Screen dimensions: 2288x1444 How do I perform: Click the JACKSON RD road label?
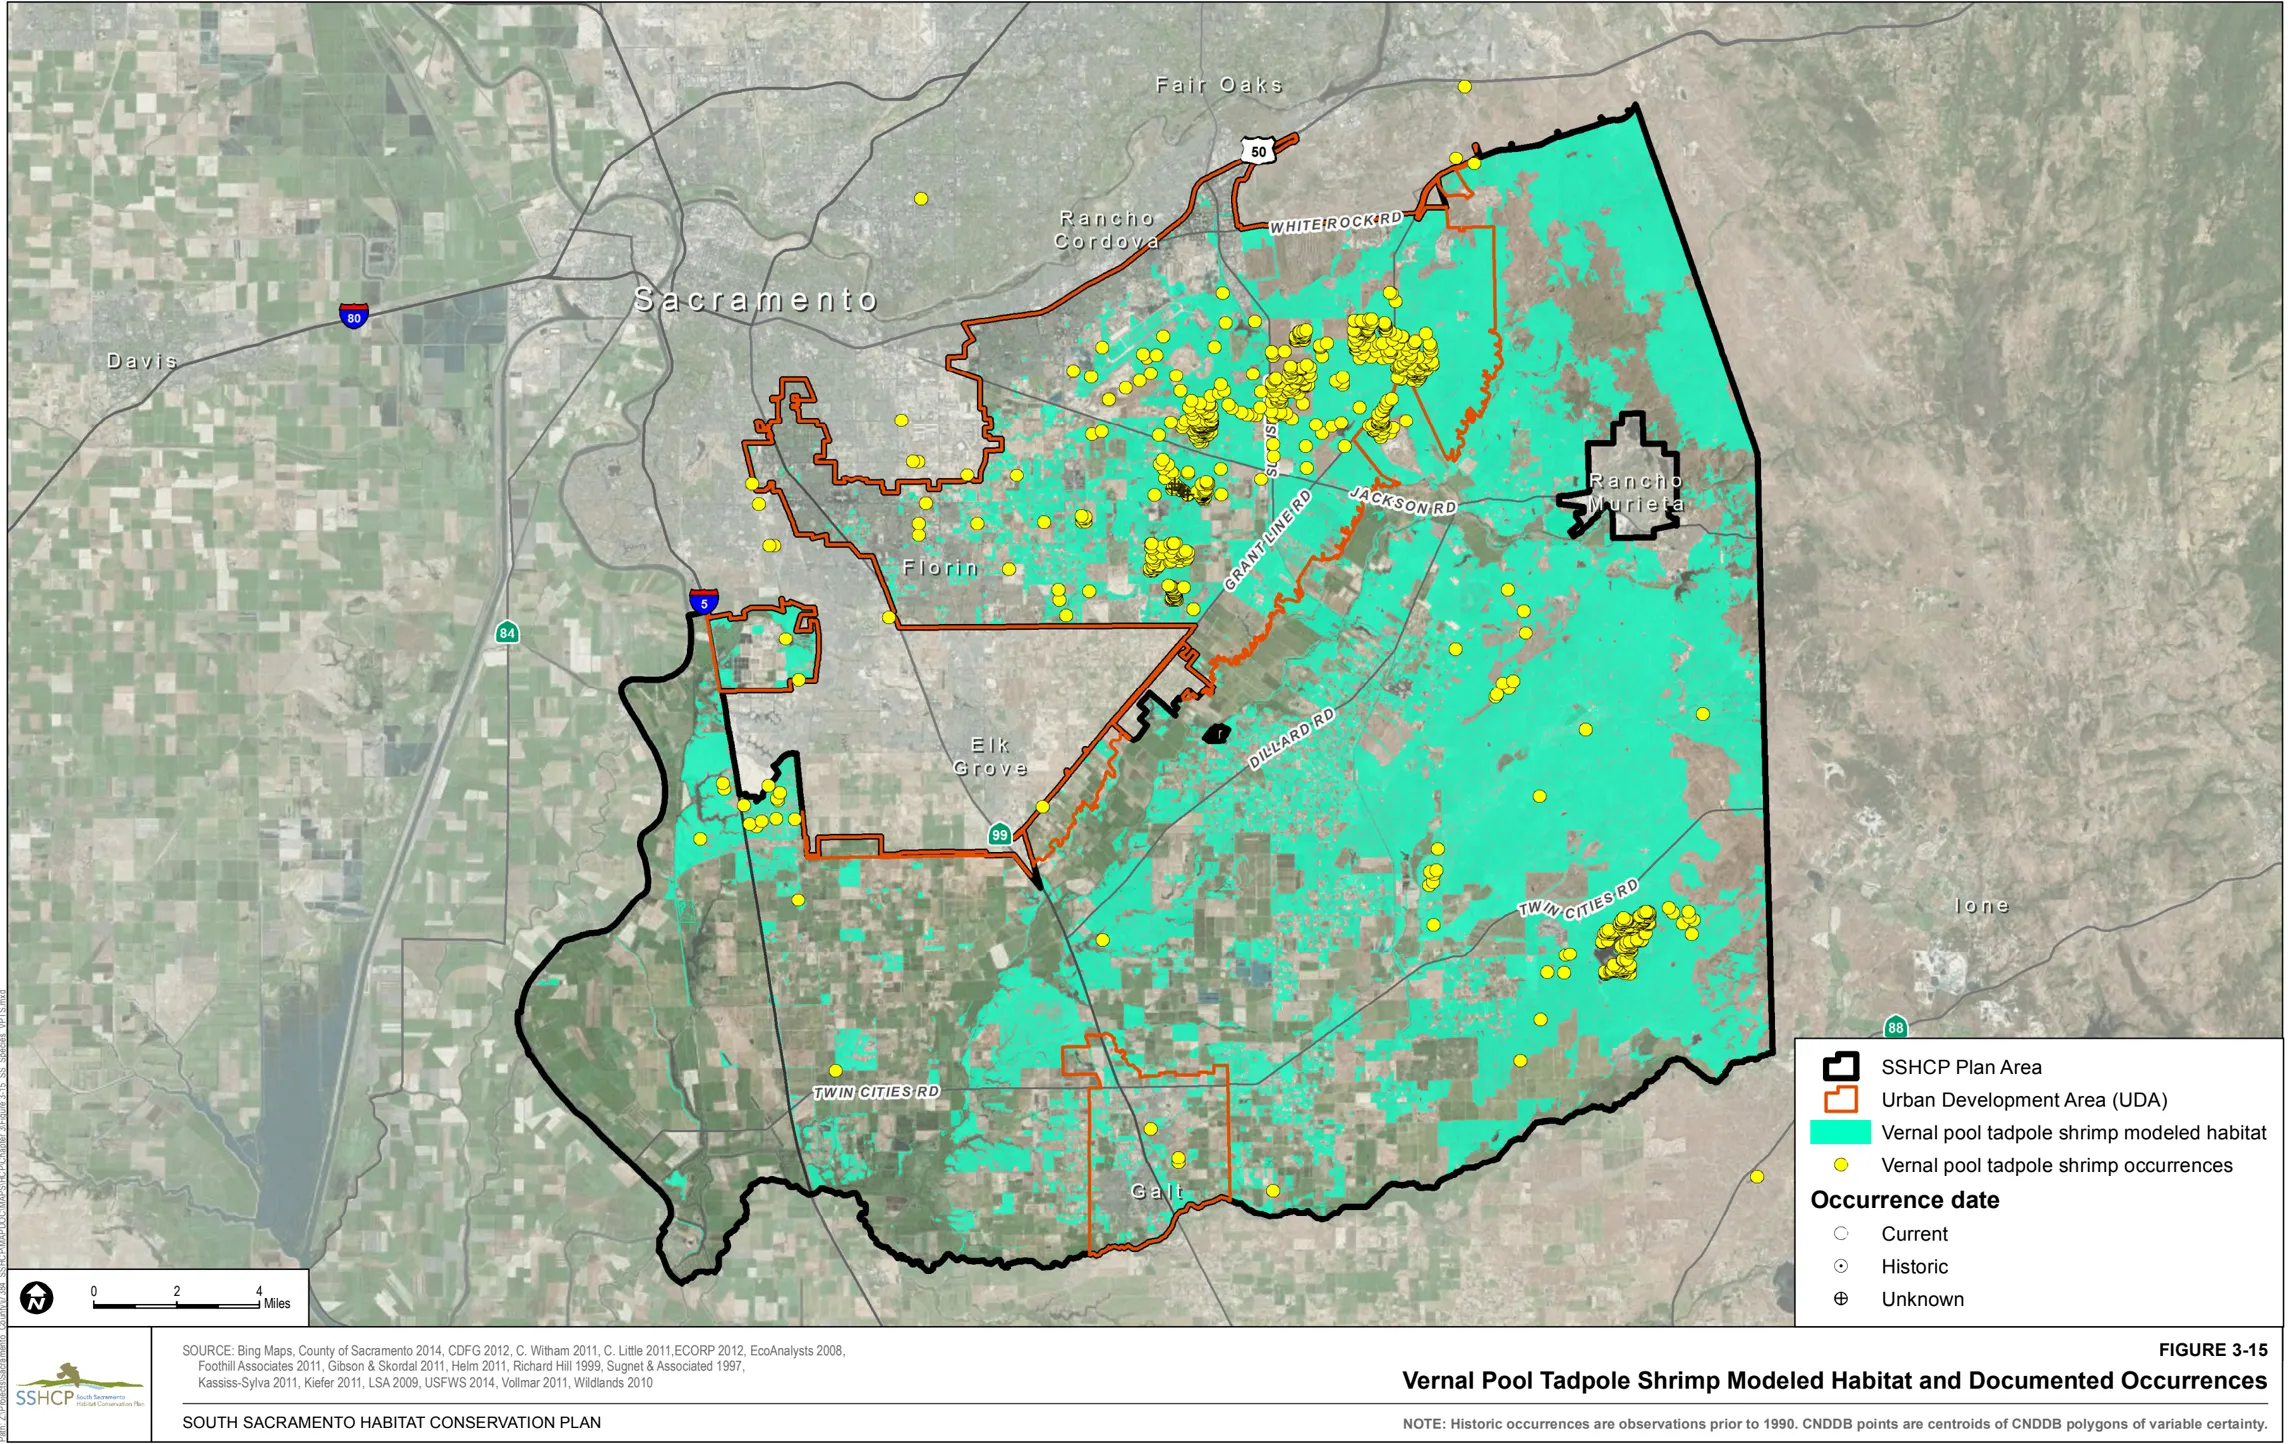[x=1402, y=501]
